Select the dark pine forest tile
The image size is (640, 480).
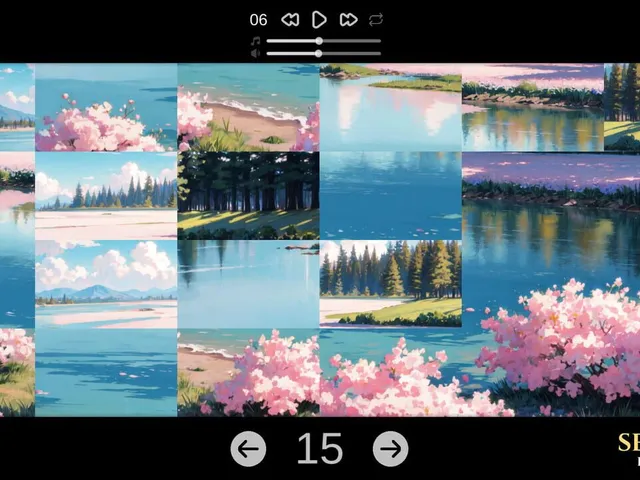[248, 196]
